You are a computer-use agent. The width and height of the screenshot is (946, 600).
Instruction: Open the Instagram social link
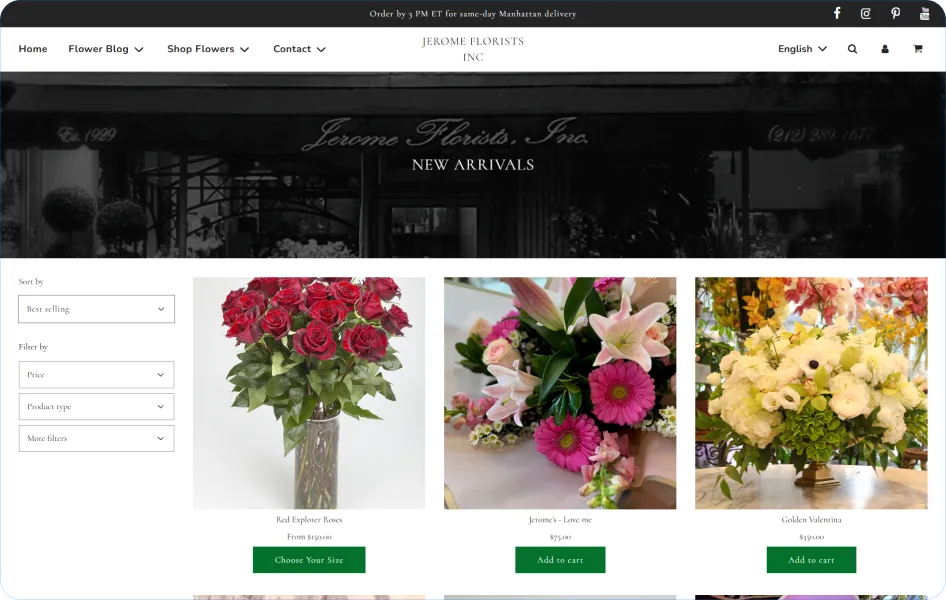(x=866, y=13)
